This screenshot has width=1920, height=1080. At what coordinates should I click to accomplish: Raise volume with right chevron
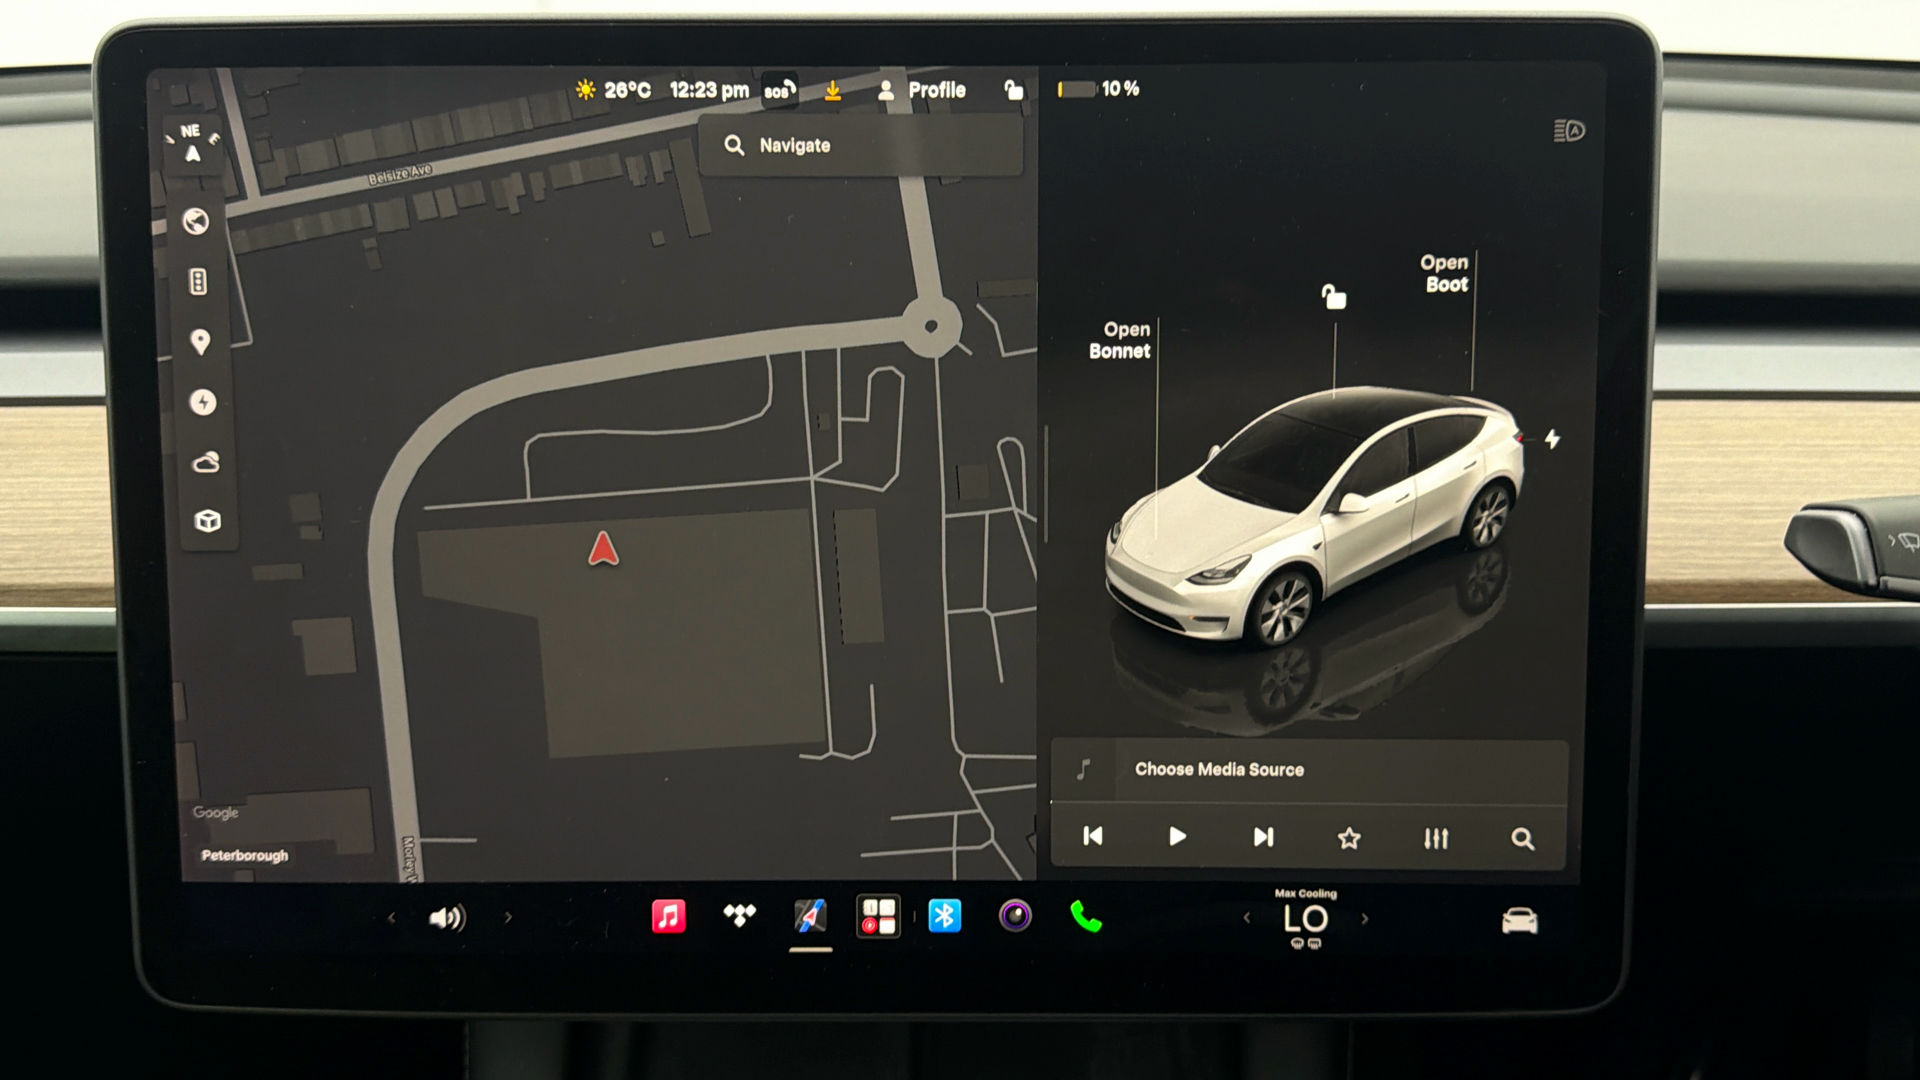[x=508, y=917]
